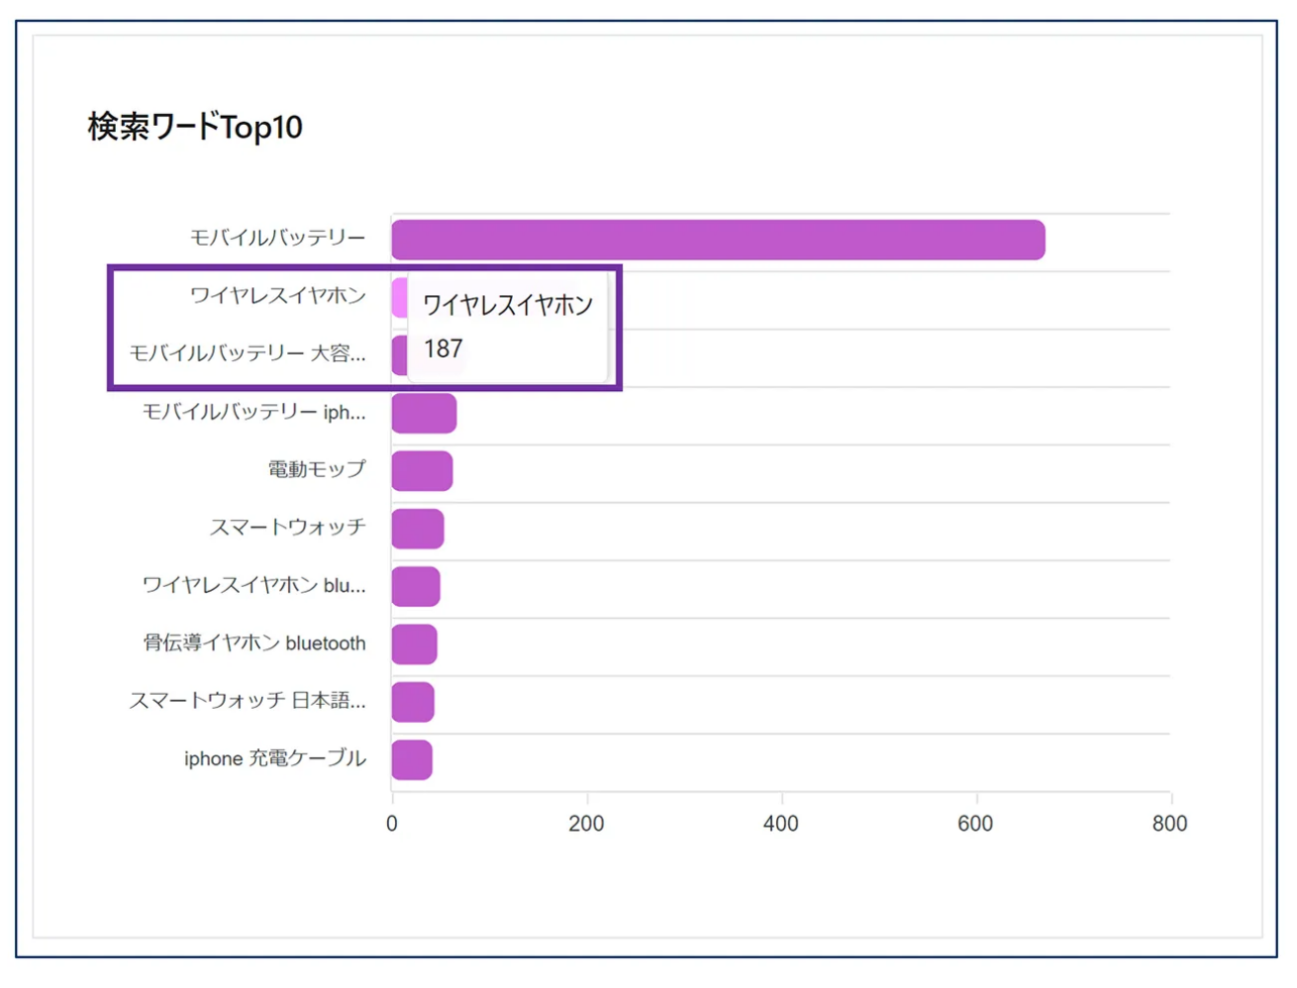
Task: Click the 187 value in the tooltip
Action: 443,349
